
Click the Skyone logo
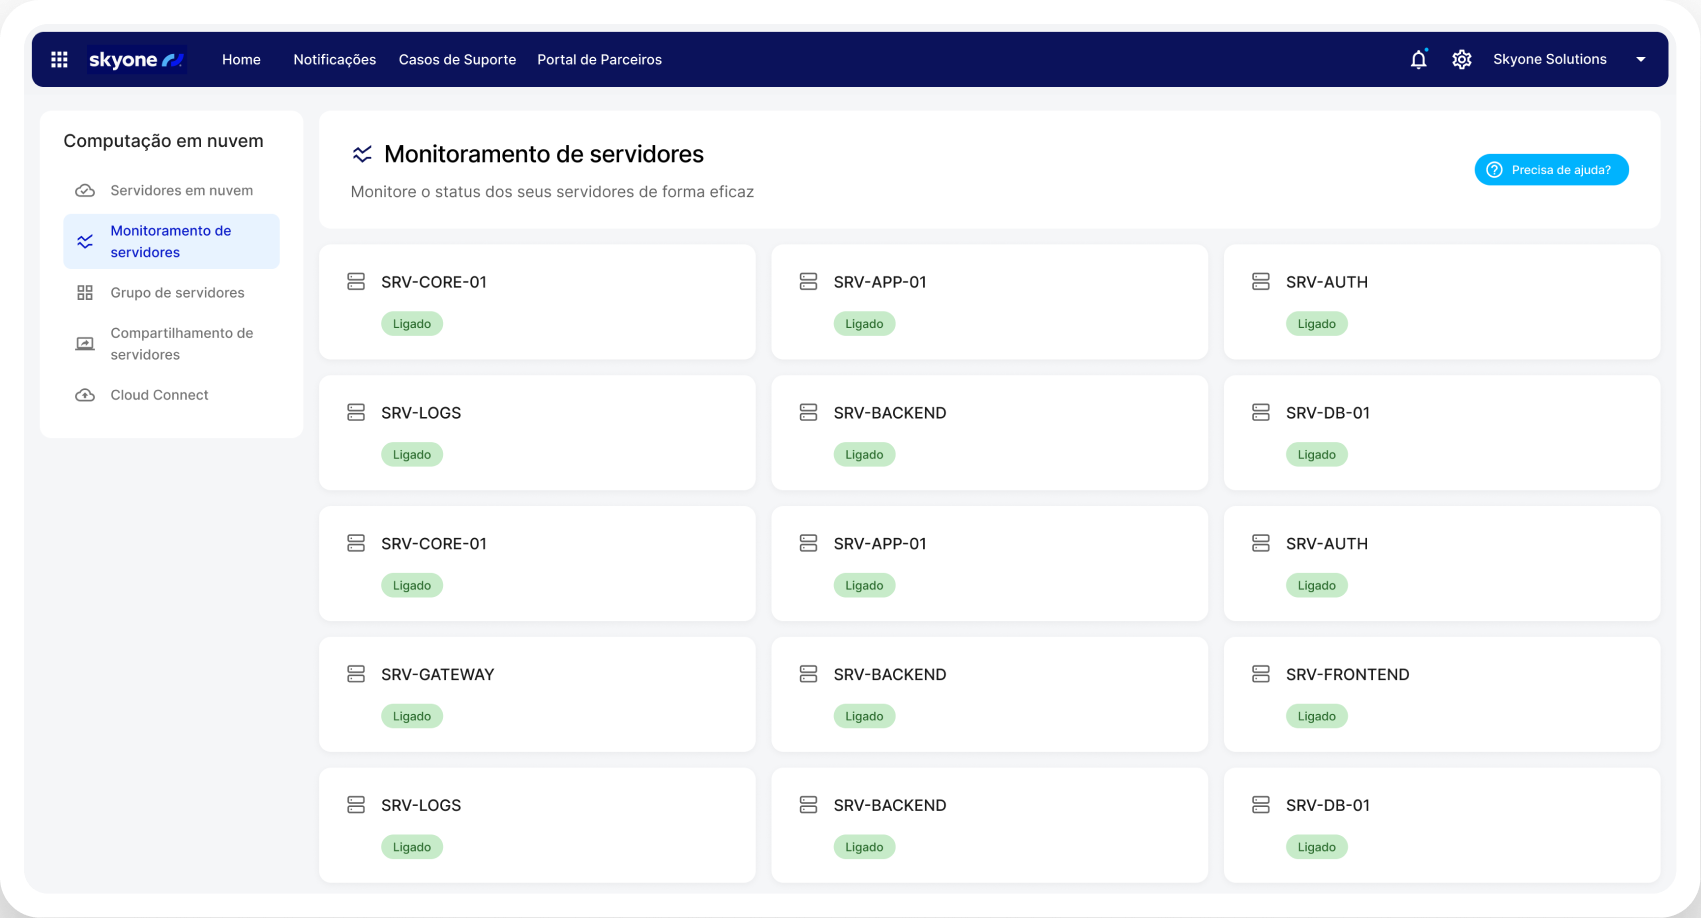tap(135, 59)
